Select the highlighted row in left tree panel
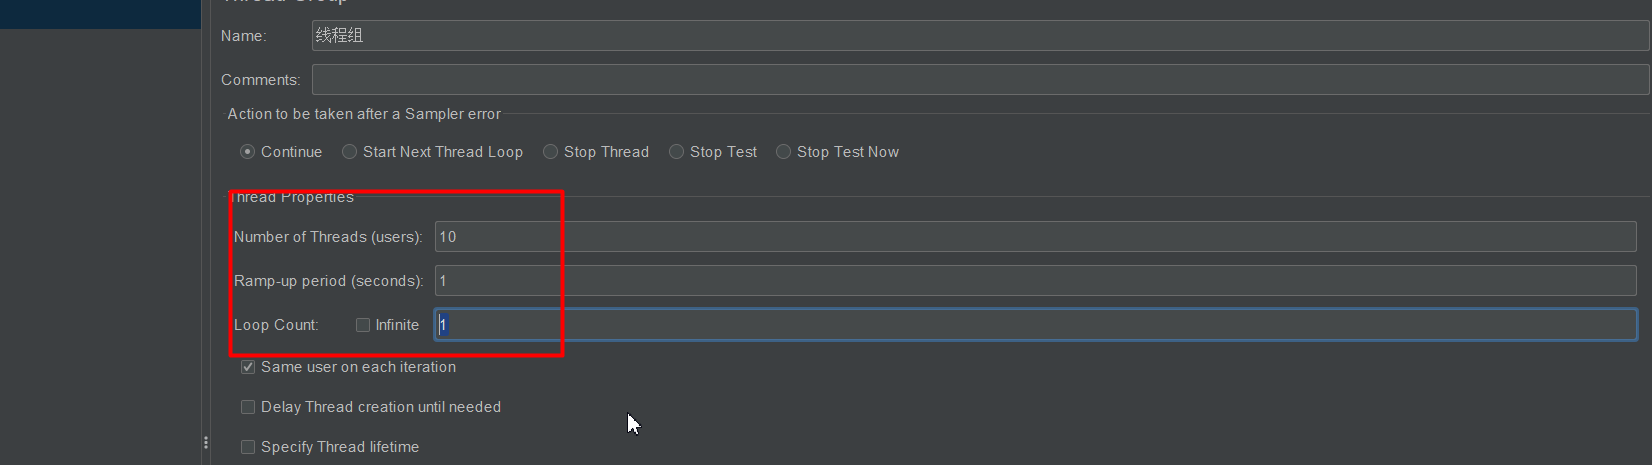1652x465 pixels. point(100,14)
